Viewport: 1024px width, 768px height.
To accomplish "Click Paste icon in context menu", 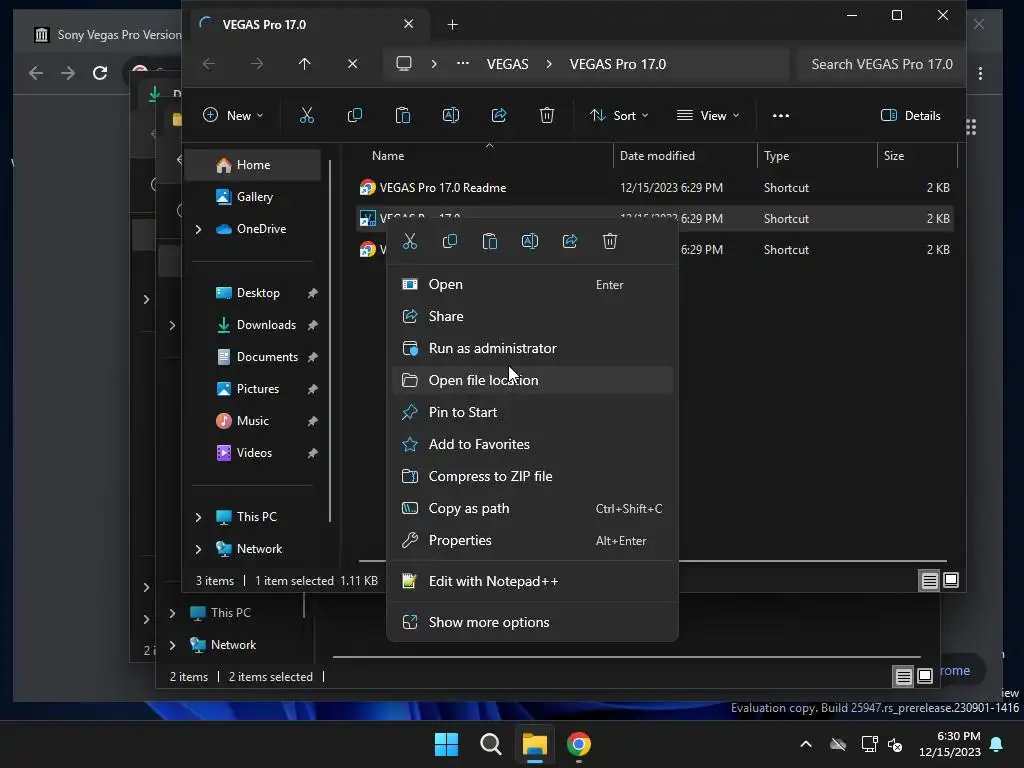I will tap(490, 242).
